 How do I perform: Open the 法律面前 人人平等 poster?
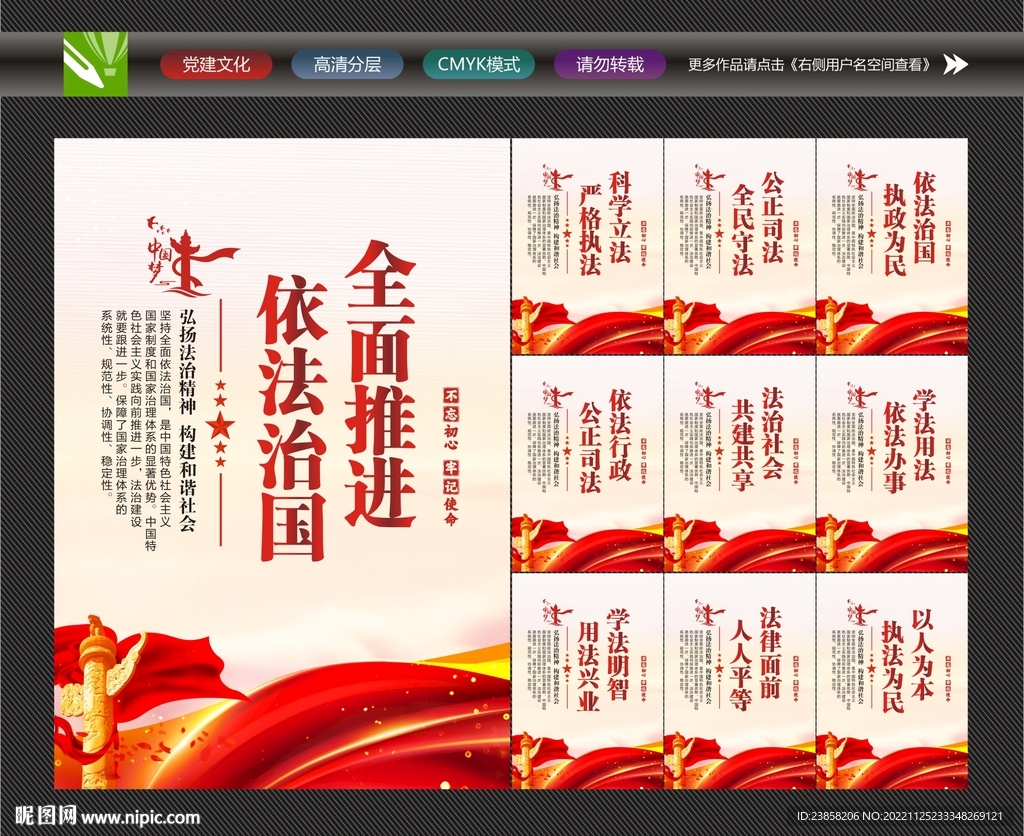point(740,681)
